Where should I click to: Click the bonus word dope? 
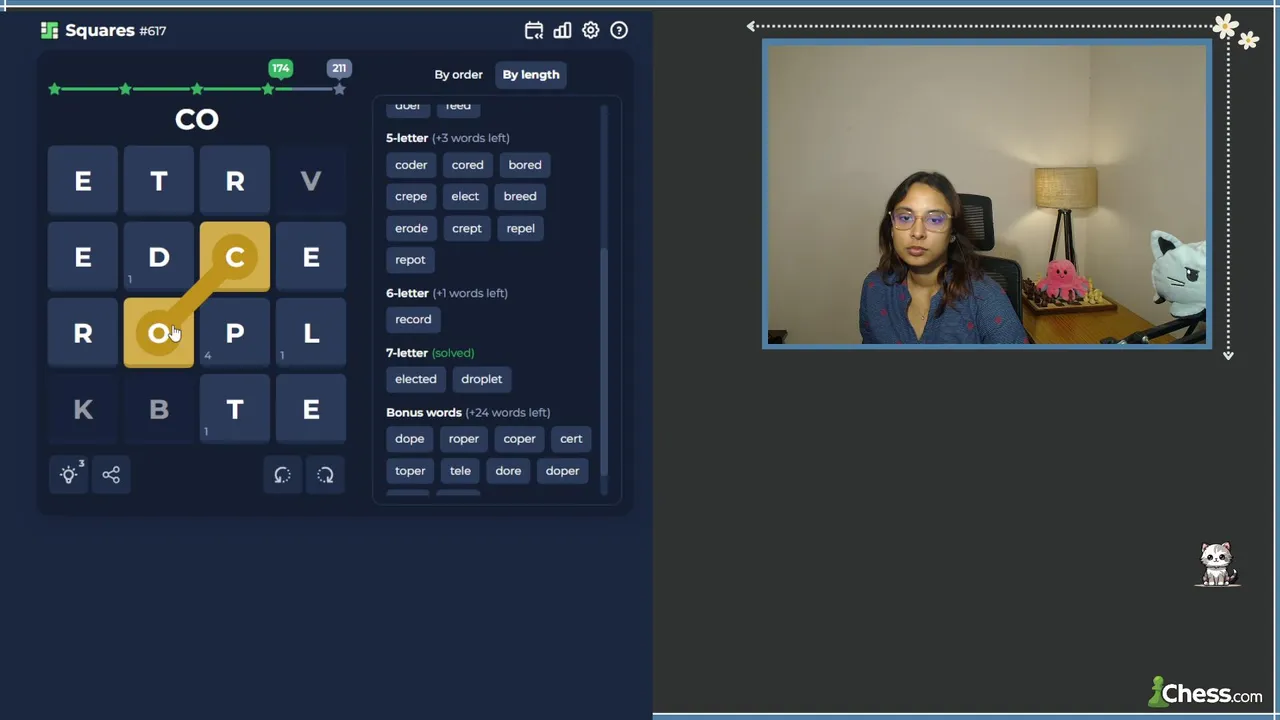coord(410,439)
